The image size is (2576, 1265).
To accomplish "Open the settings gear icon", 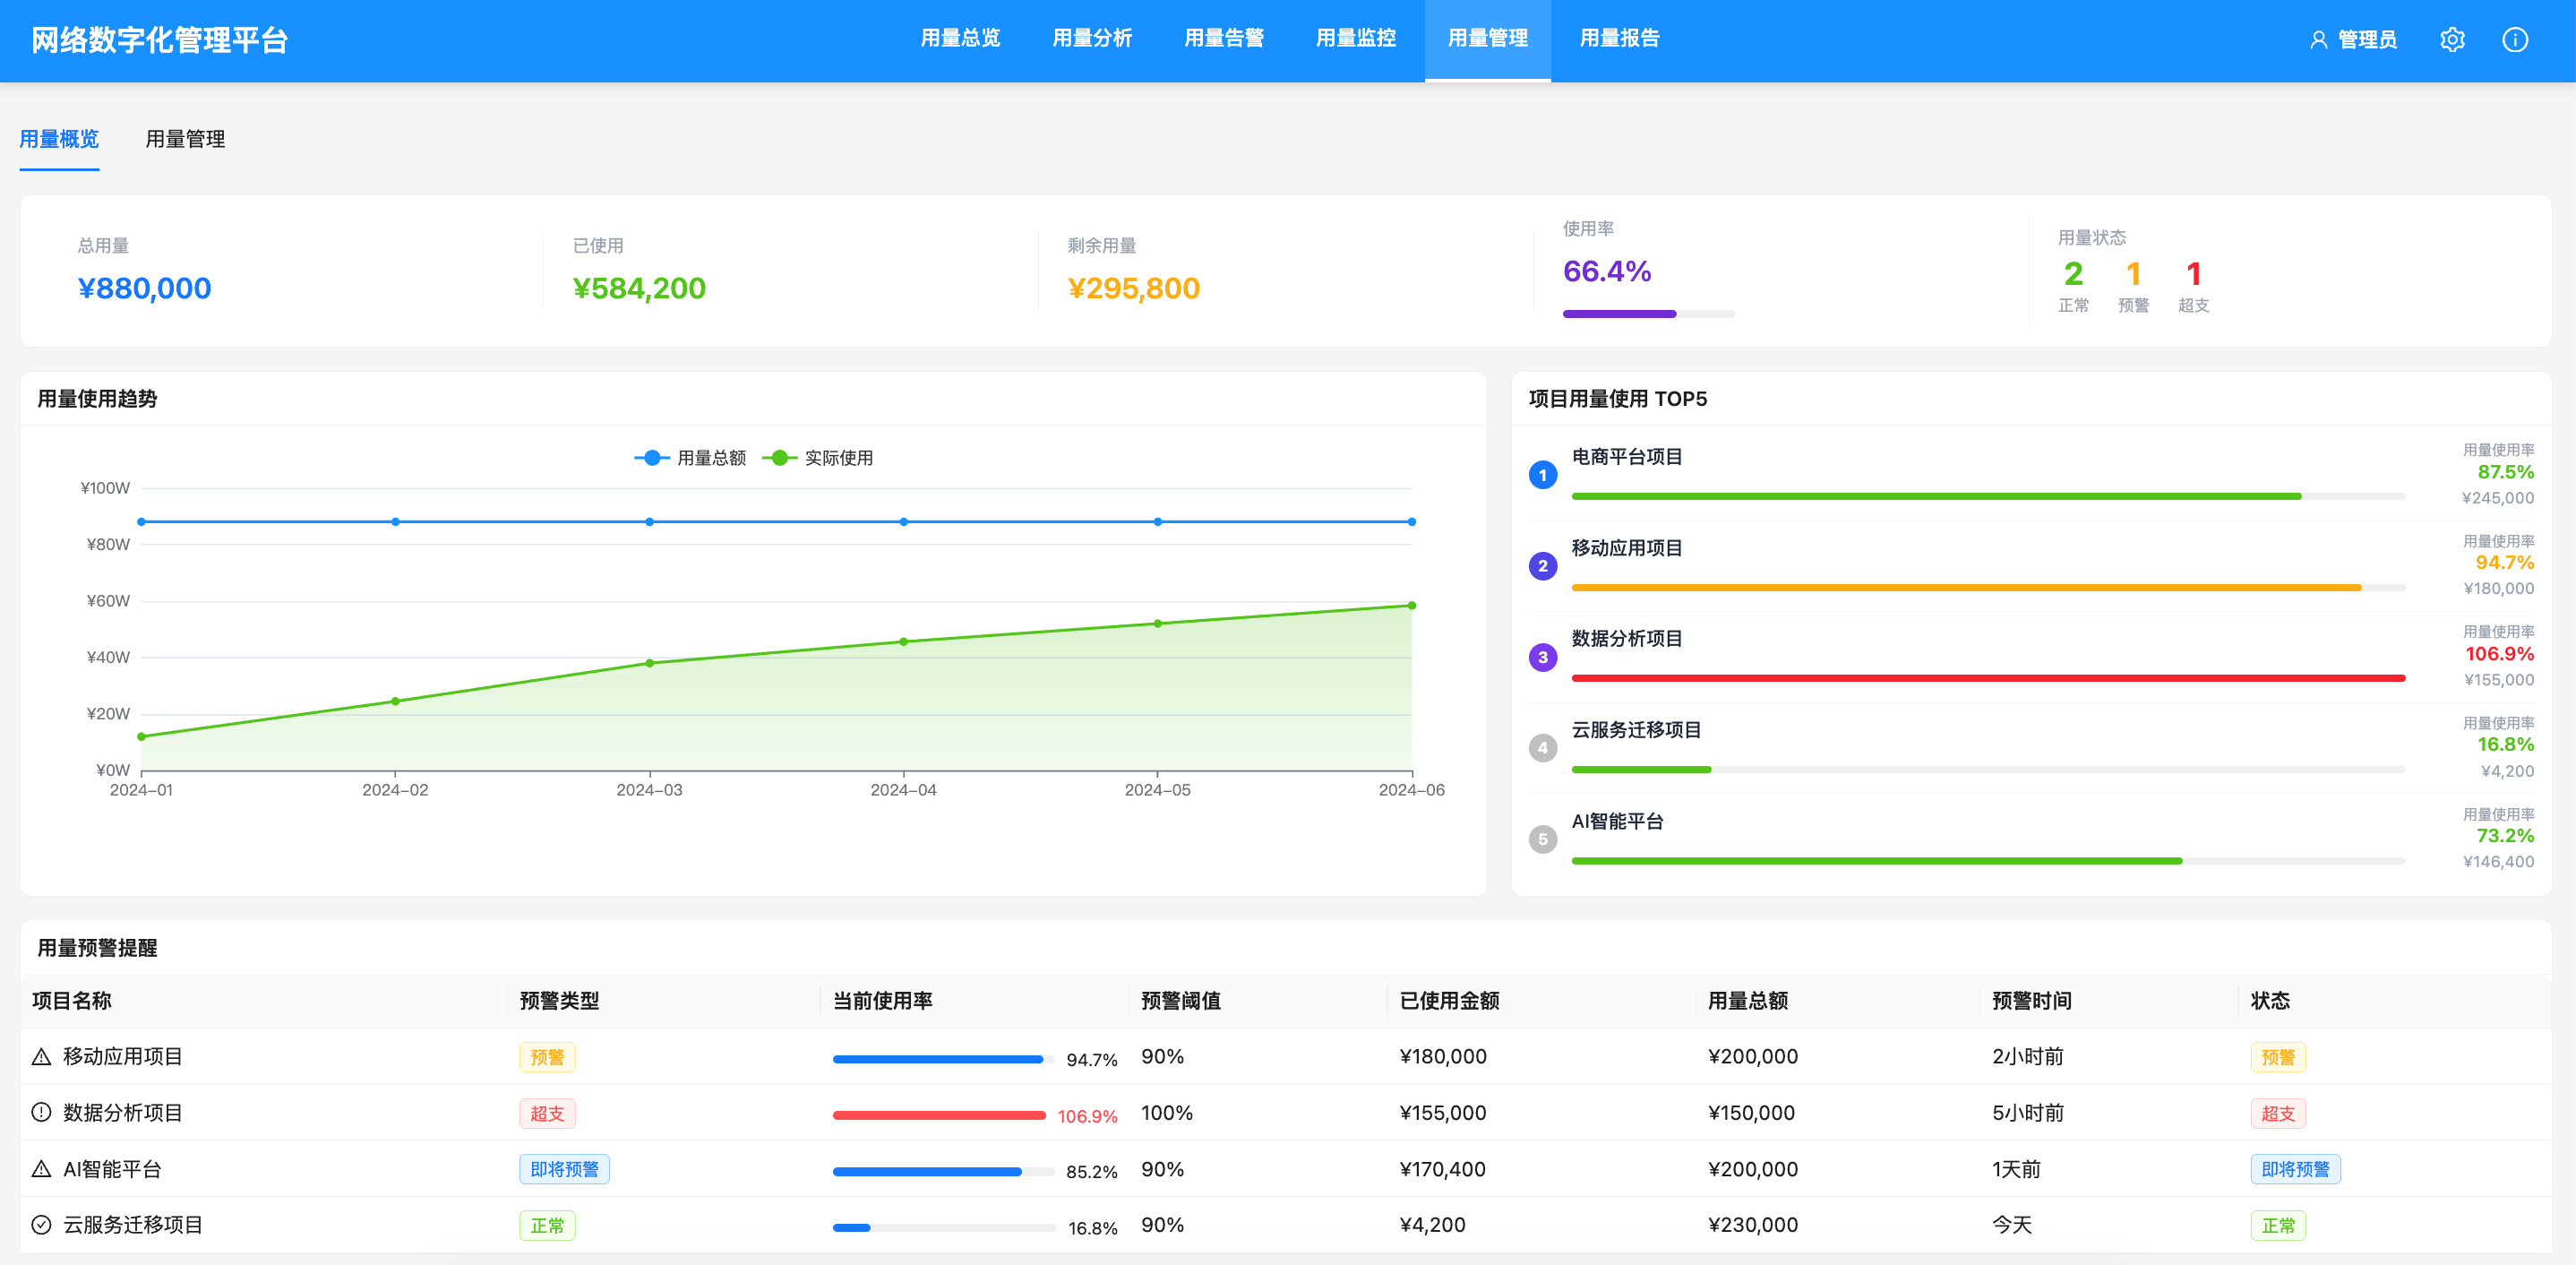I will point(2452,40).
